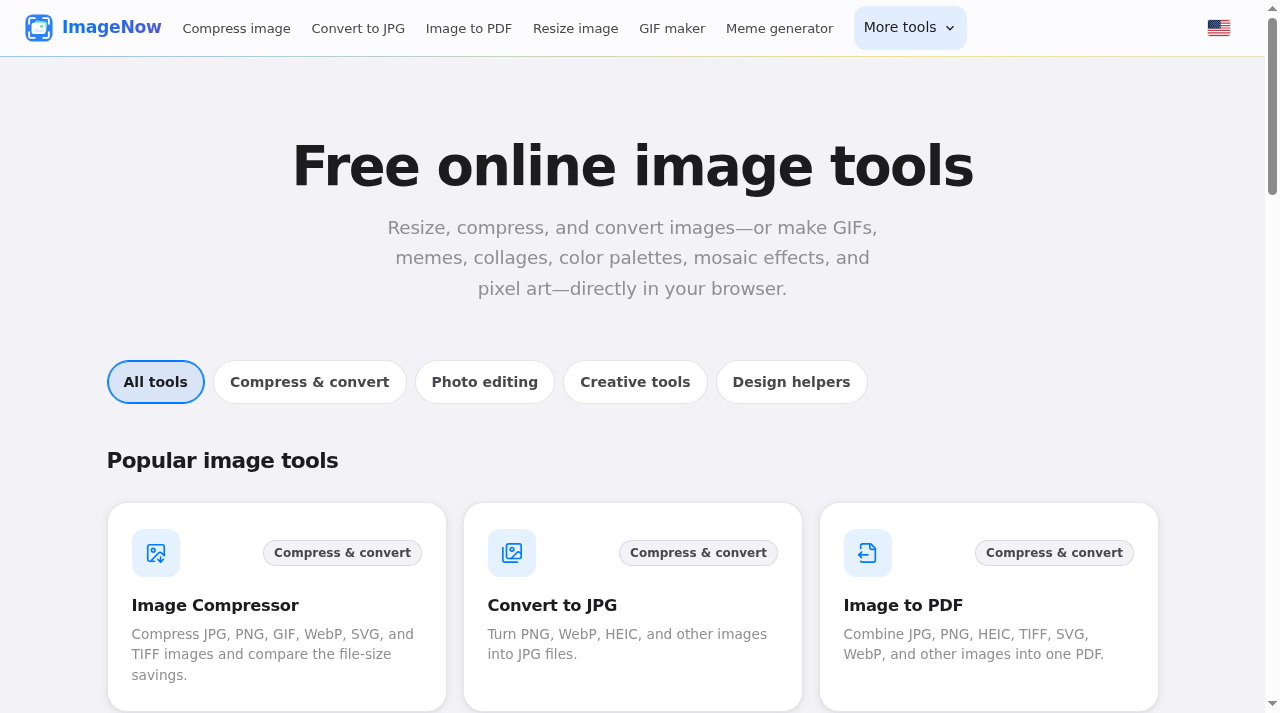Screen dimensions: 1280x713
Task: Click the hero subtitle starting with Resize, compress
Action: pyautogui.click(x=633, y=258)
